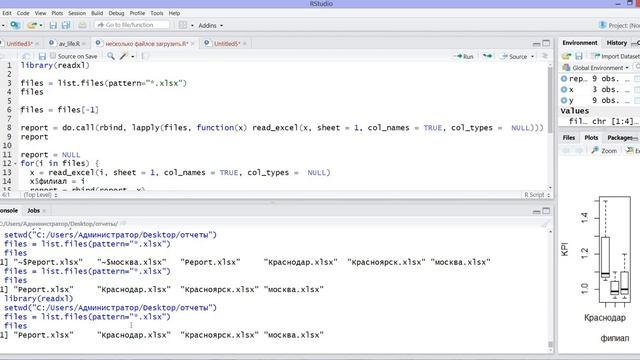Screen dimensions: 640x360
Task: Open the Session menu
Action: [77, 13]
